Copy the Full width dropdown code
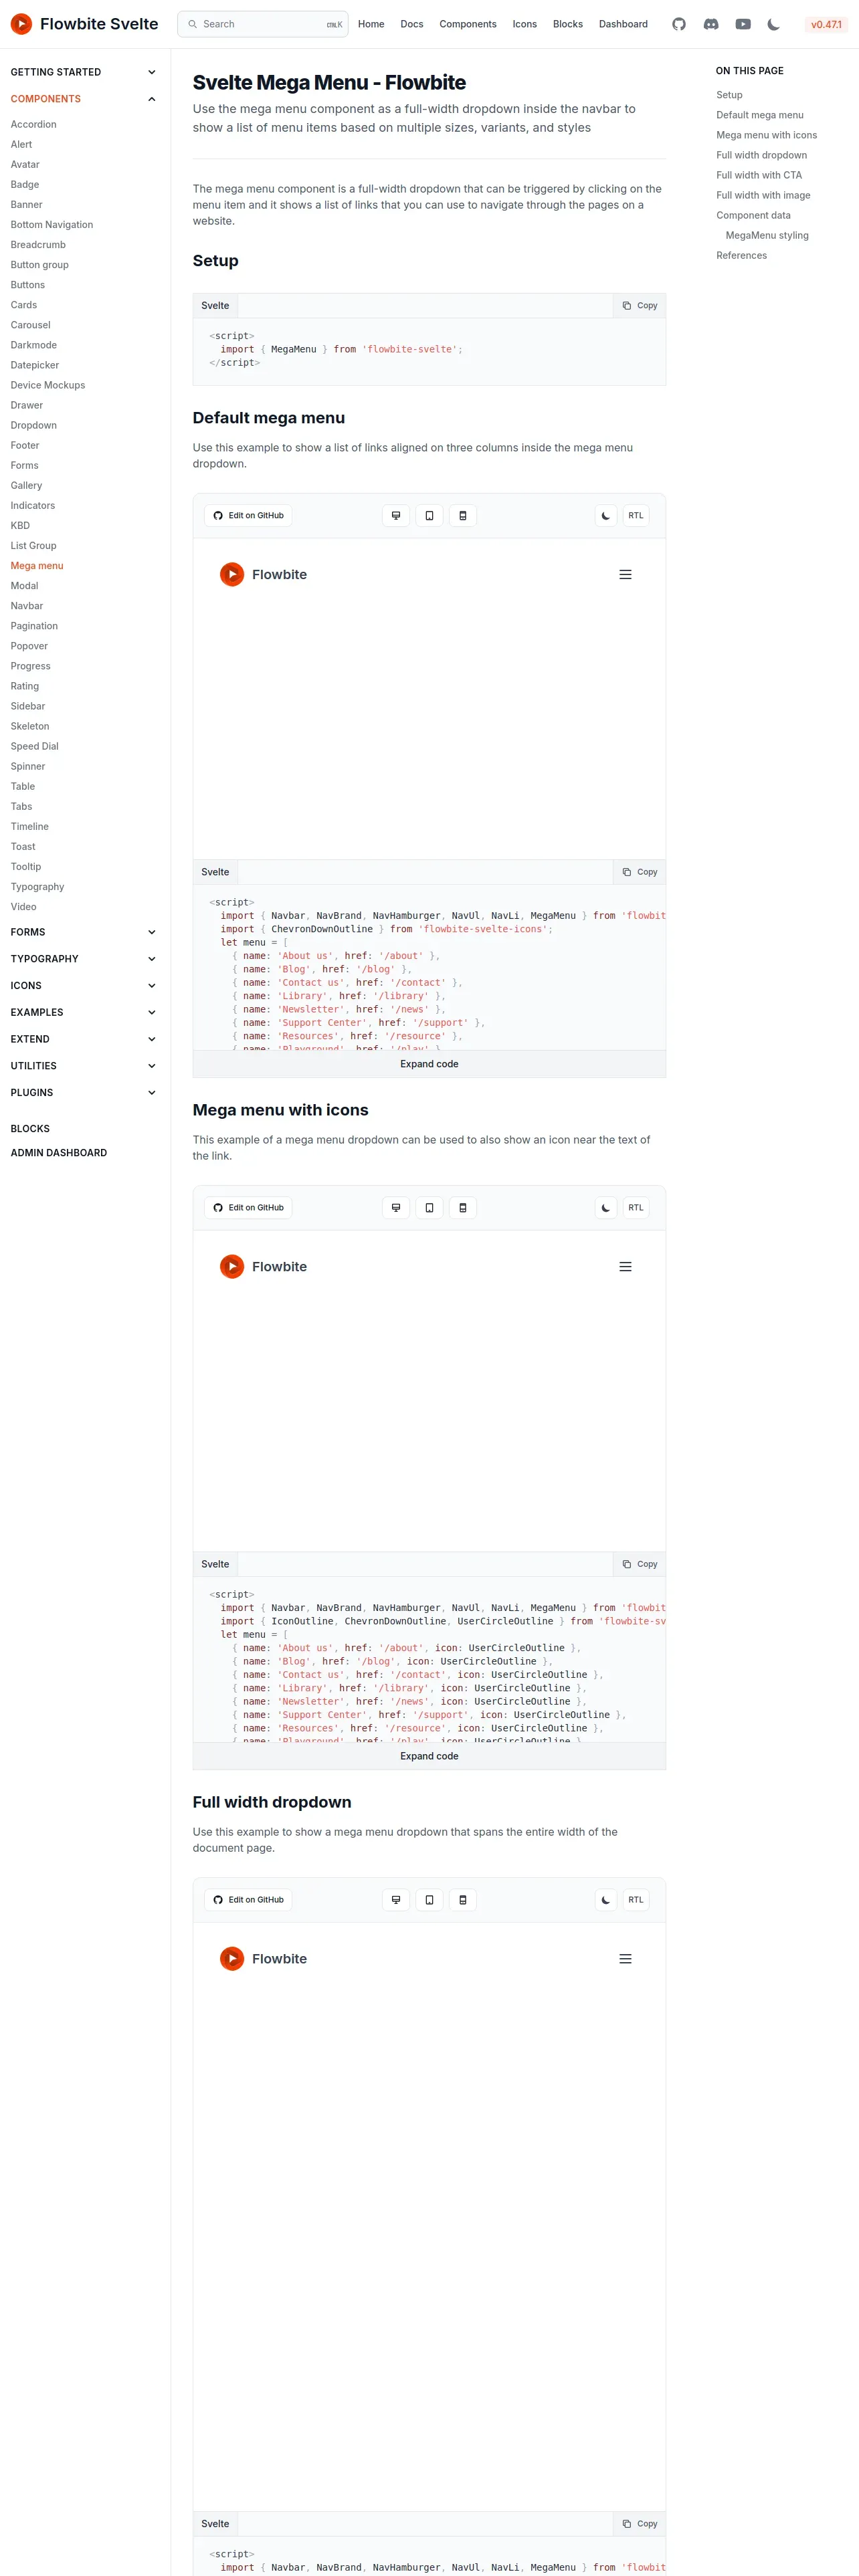Screen dimensions: 859x2576 pyautogui.click(x=640, y=2524)
